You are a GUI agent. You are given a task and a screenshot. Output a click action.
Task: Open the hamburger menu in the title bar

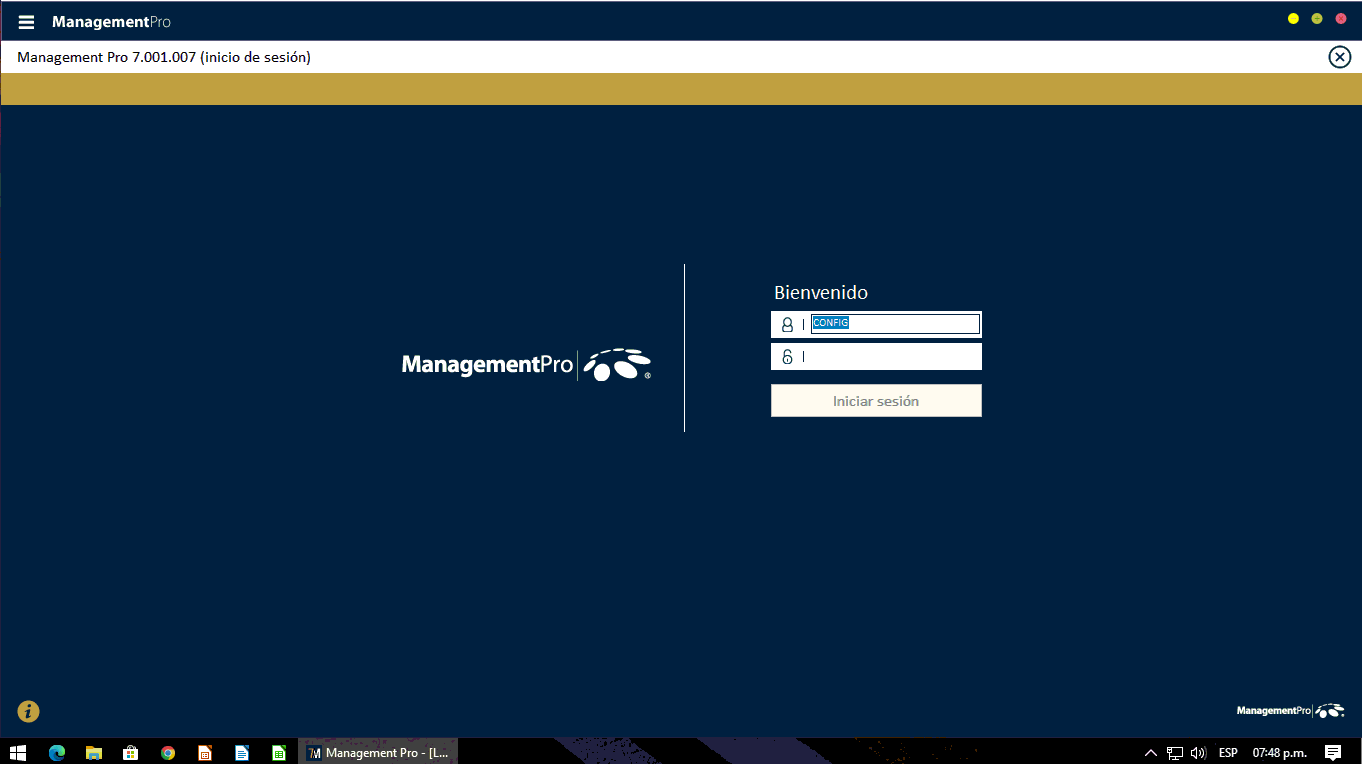[26, 22]
